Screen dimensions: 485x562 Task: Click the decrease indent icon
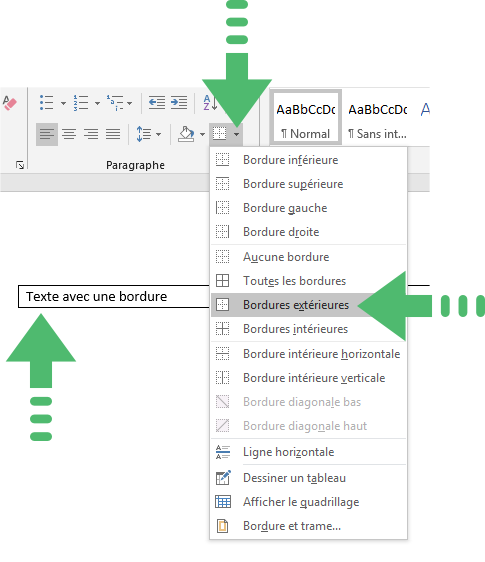pyautogui.click(x=157, y=103)
